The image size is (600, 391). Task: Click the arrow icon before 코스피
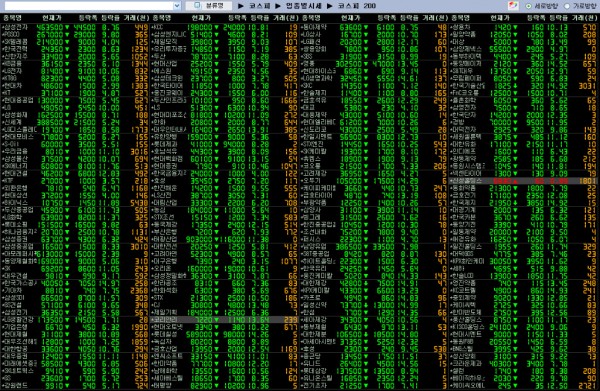click(x=241, y=6)
